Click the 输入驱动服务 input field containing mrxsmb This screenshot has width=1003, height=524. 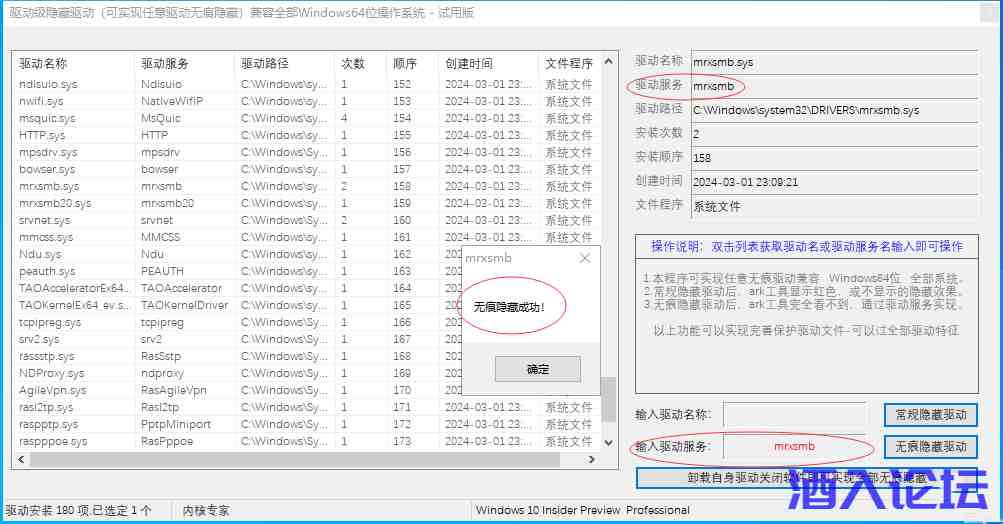(x=796, y=447)
